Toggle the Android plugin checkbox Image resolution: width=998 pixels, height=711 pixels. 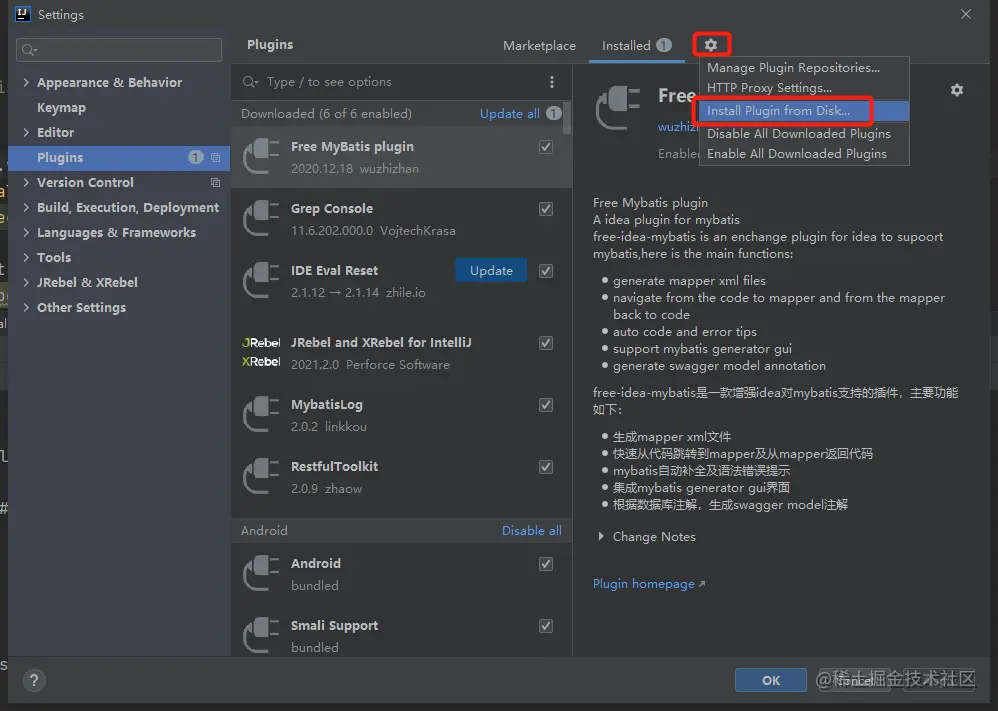tap(546, 564)
